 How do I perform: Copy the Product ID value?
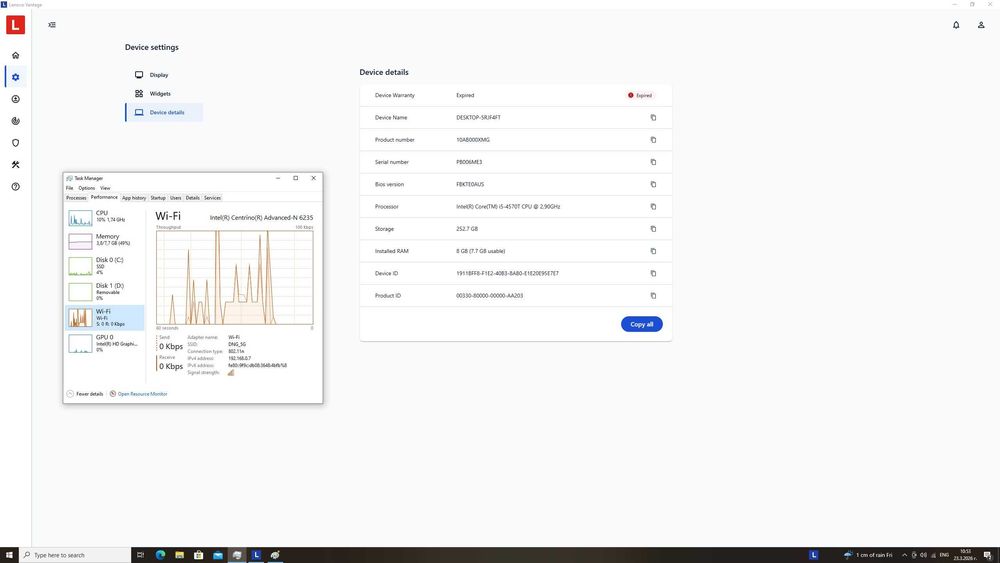tap(653, 296)
